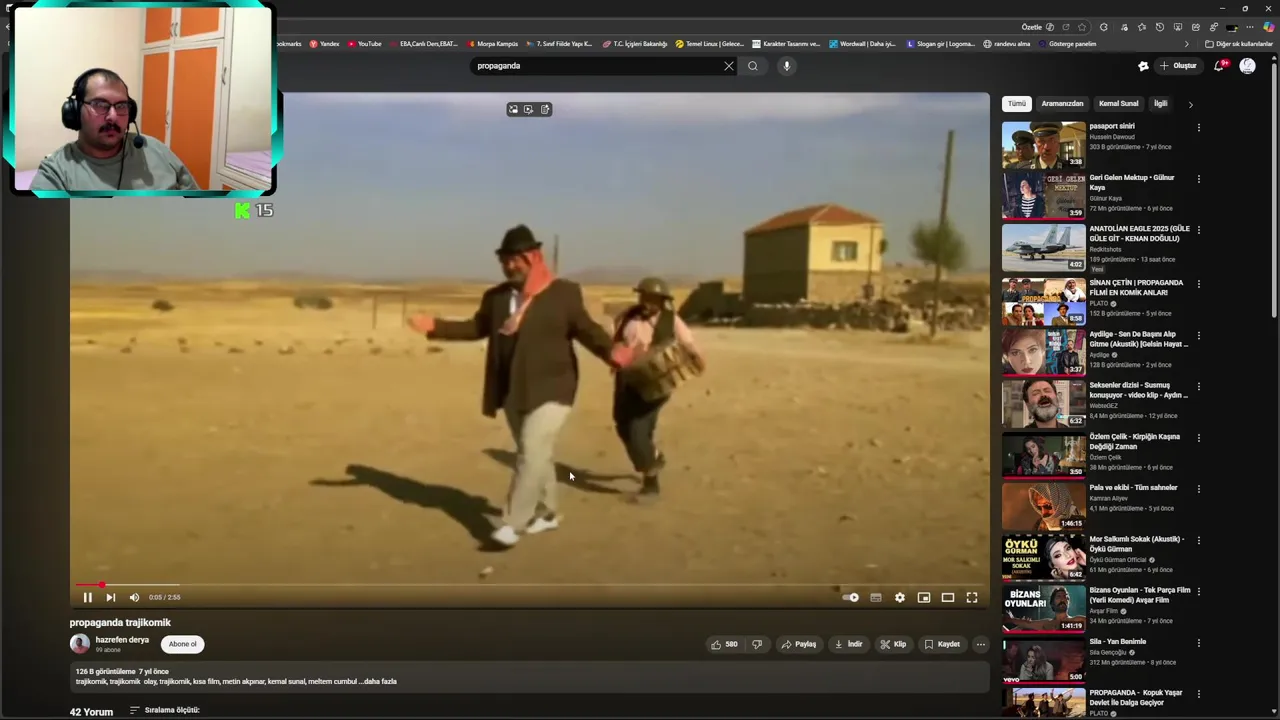
Task: Open the Diğer sık kullanılanlar folder
Action: (x=1238, y=44)
